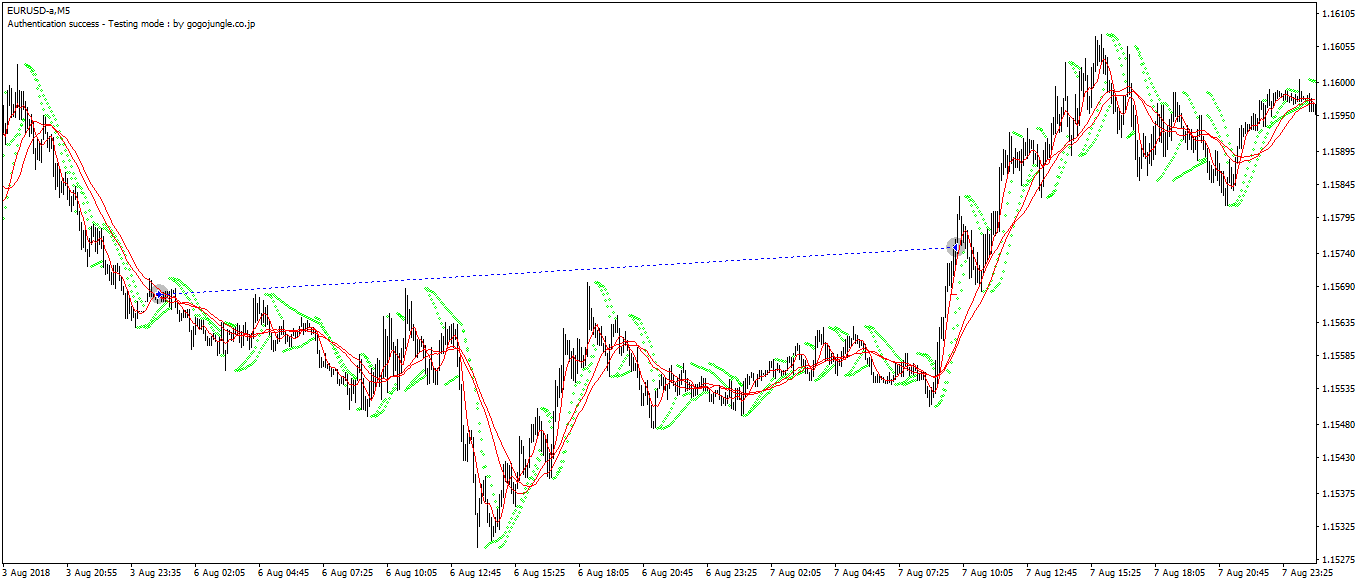Click the 7 Aug 10:05 time label
Image resolution: width=1362 pixels, height=584 pixels.
tap(988, 574)
